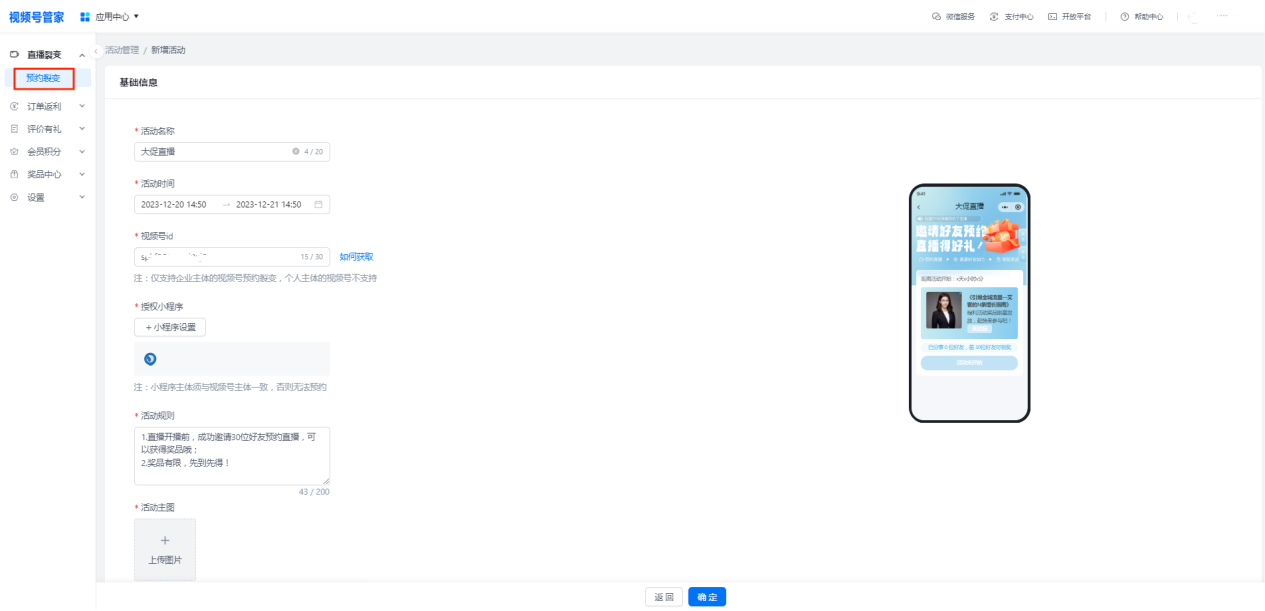Expand the 会员积分 sidebar menu
The image size is (1265, 611).
pyautogui.click(x=82, y=151)
